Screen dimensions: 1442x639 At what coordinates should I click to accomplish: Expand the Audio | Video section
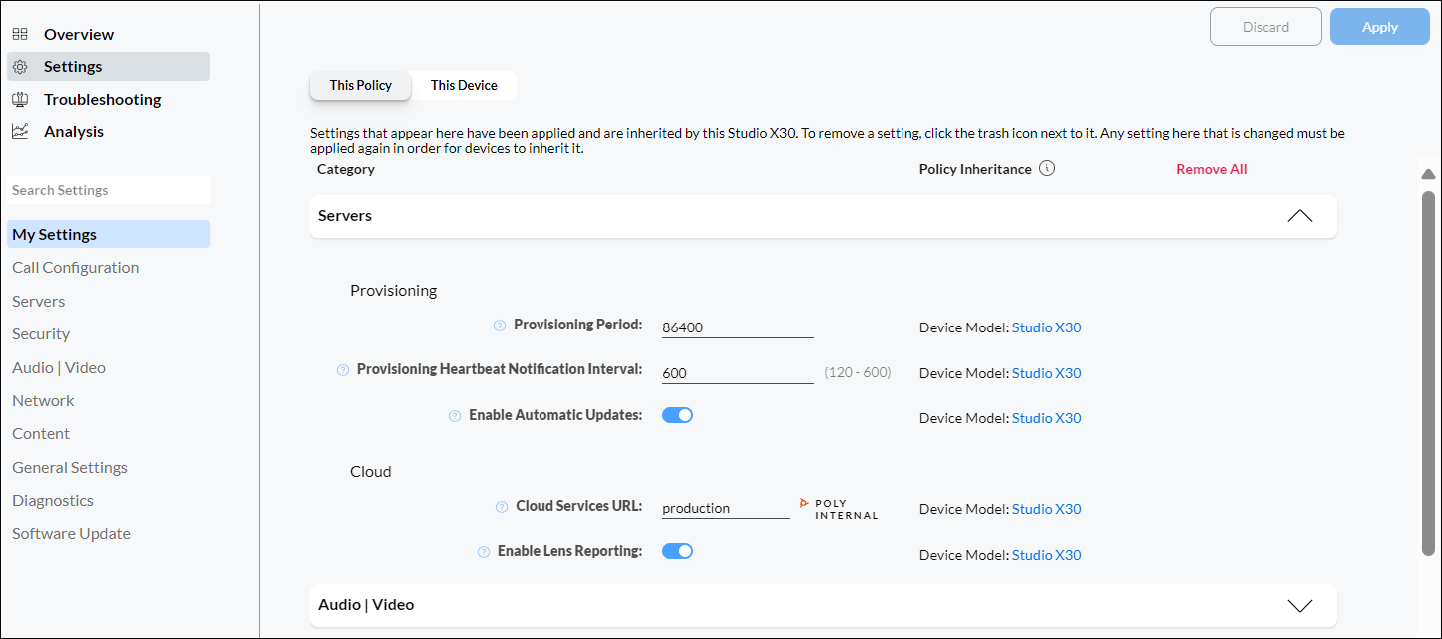1299,604
